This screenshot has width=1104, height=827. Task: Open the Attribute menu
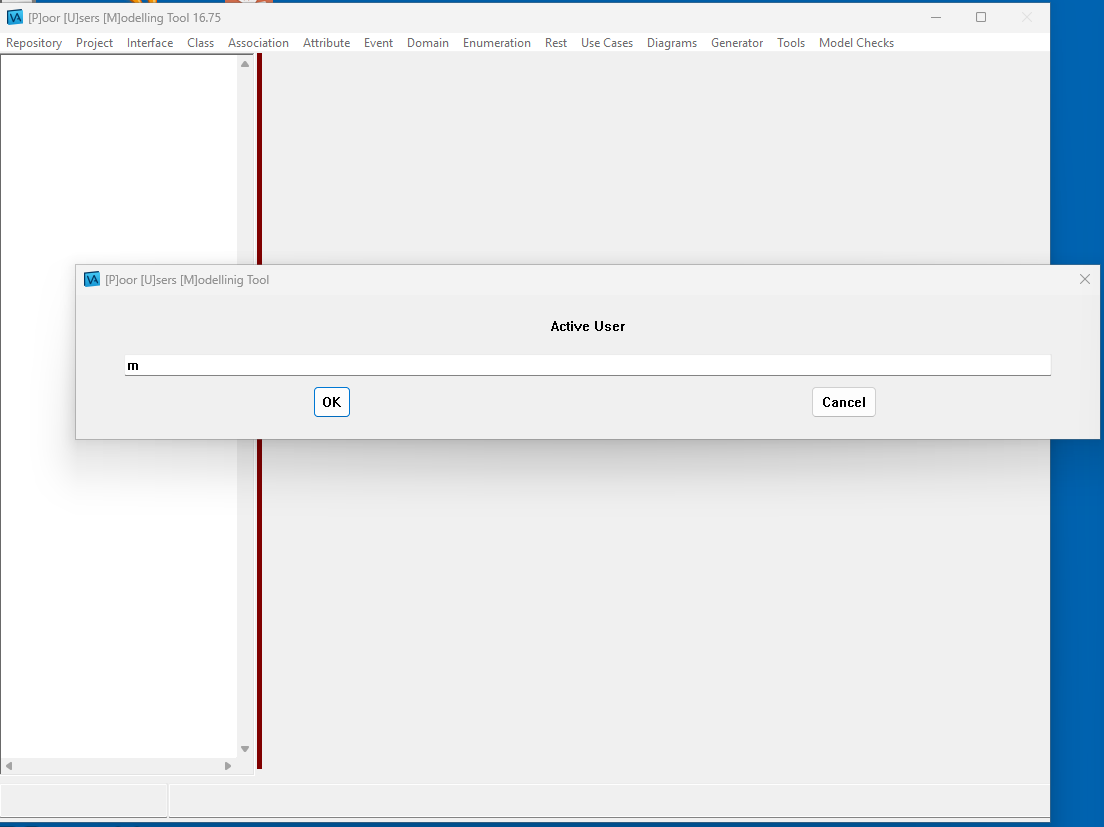pos(327,43)
